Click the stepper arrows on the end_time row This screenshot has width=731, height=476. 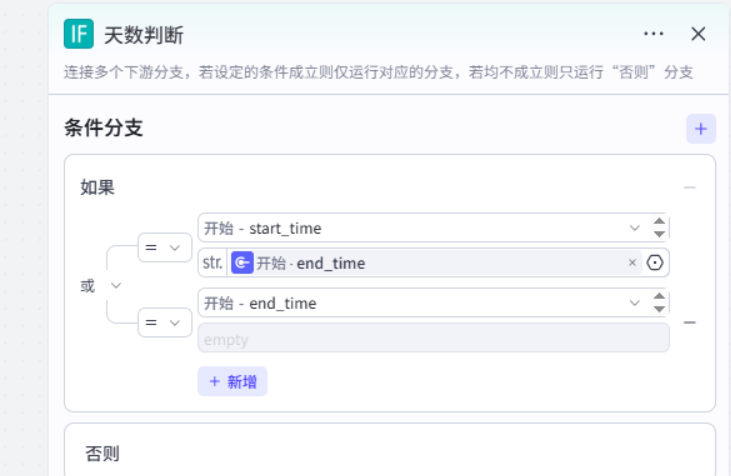pos(658,303)
